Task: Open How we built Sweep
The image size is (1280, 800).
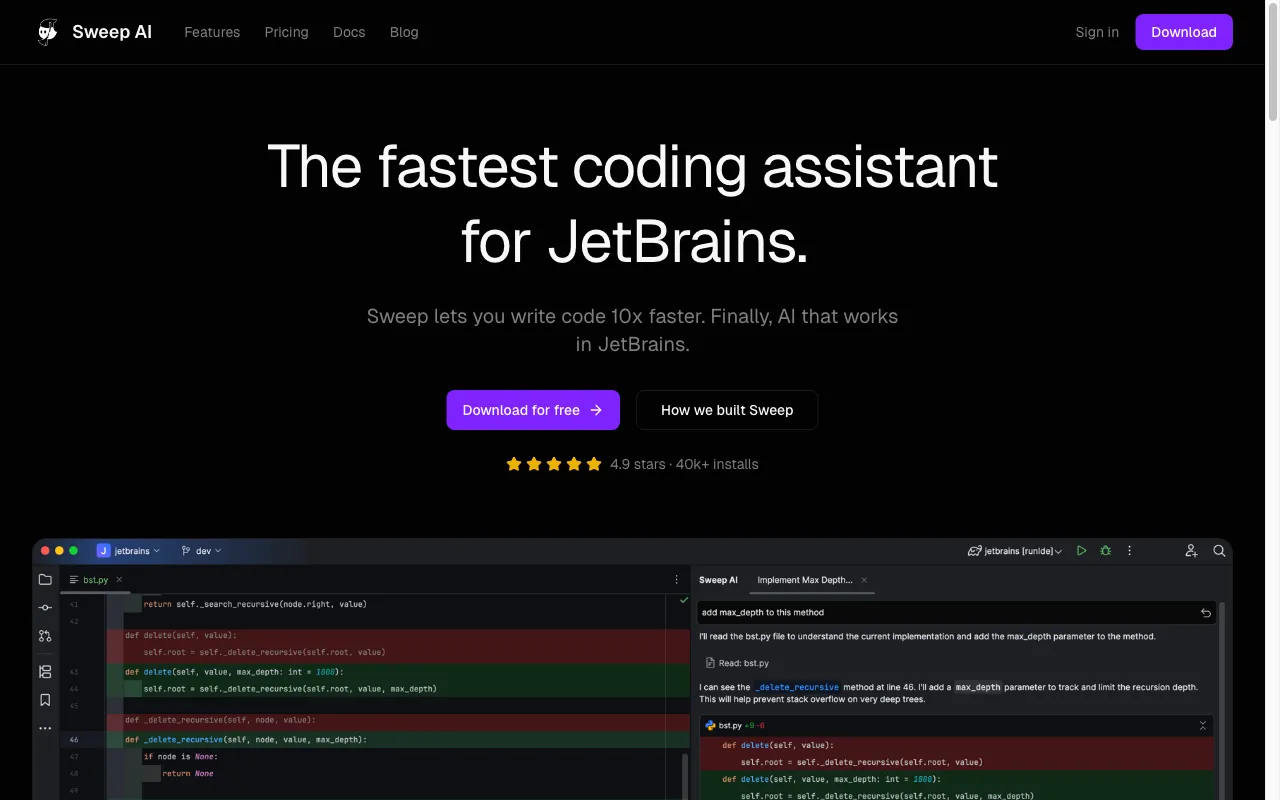Action: [727, 410]
